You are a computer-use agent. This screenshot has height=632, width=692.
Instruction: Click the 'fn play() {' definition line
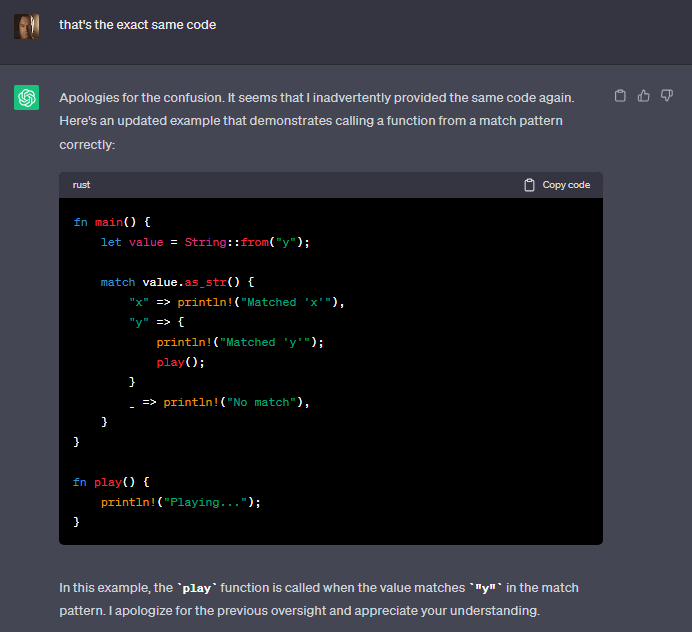(x=111, y=482)
